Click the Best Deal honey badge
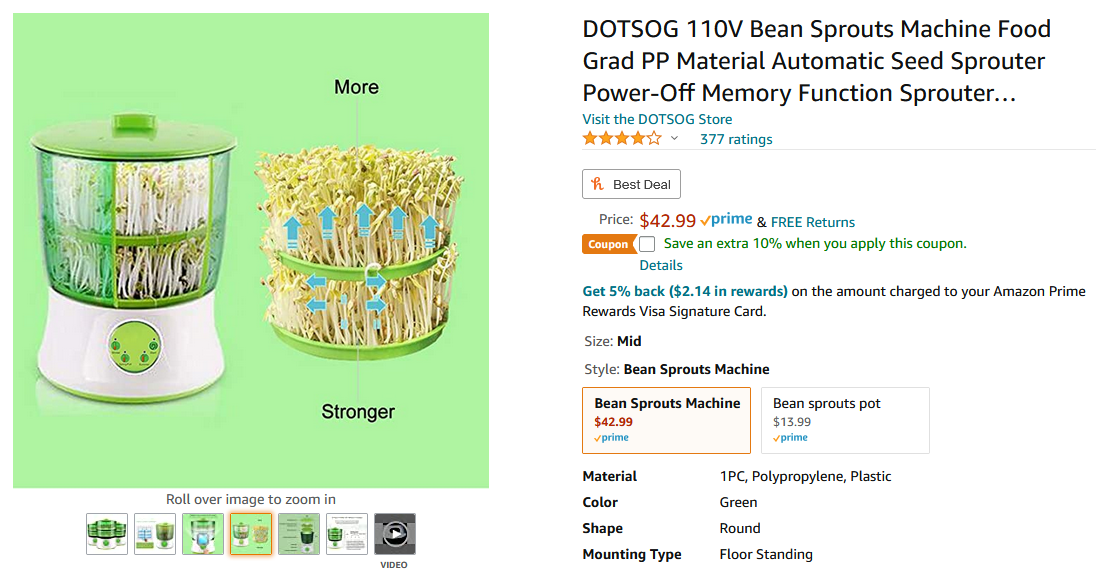 pos(631,184)
